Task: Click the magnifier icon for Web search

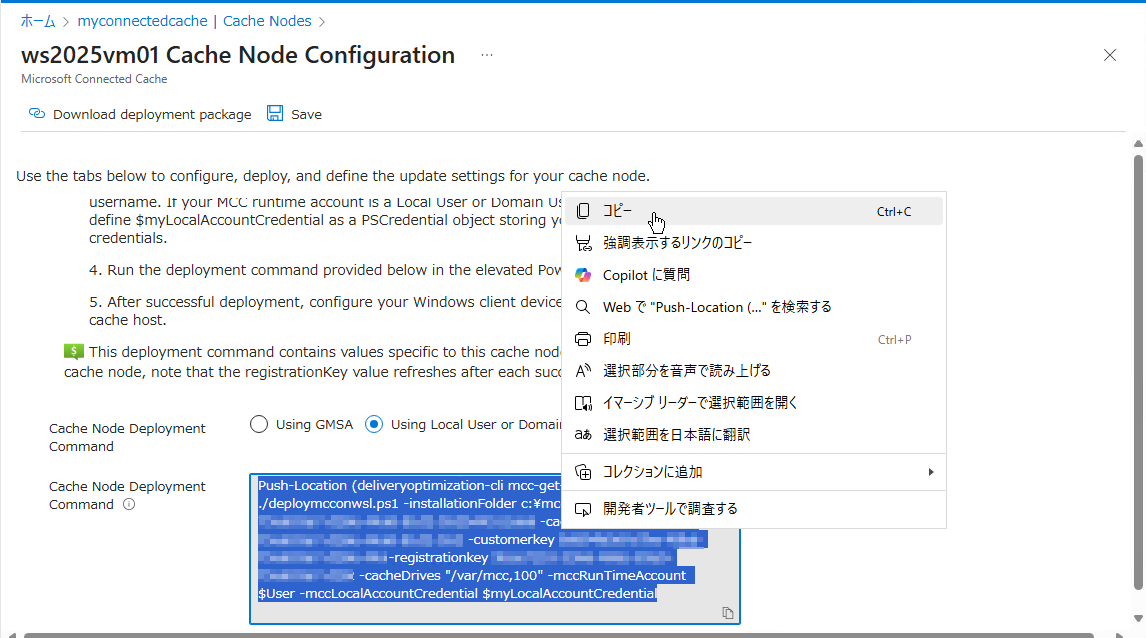Action: (x=583, y=306)
